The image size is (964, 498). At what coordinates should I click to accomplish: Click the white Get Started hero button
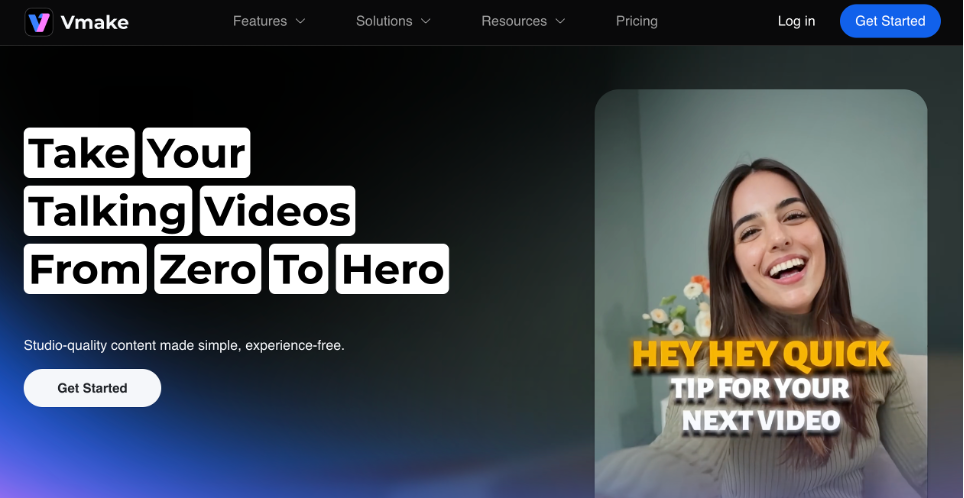[92, 388]
